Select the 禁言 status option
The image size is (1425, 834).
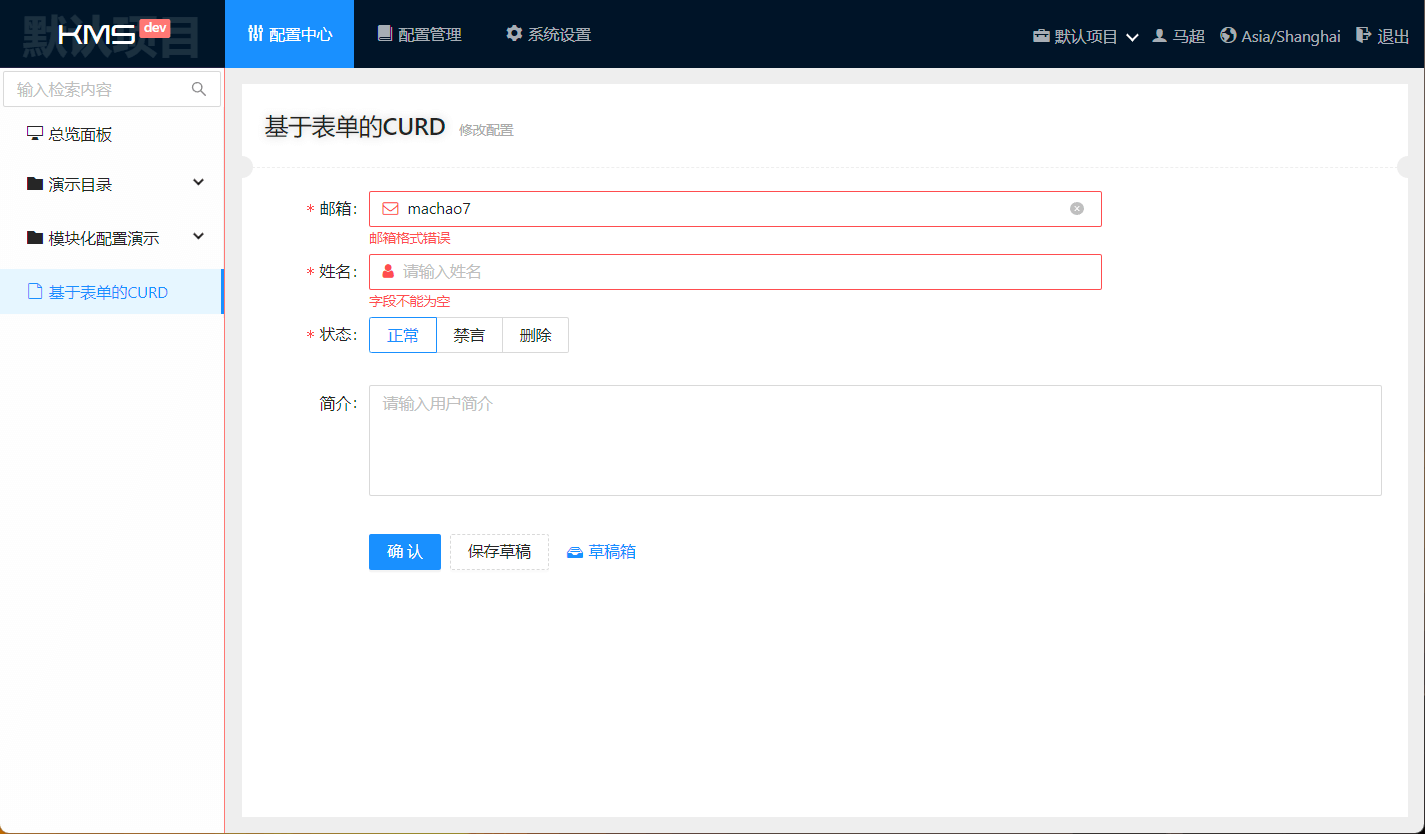coord(469,335)
